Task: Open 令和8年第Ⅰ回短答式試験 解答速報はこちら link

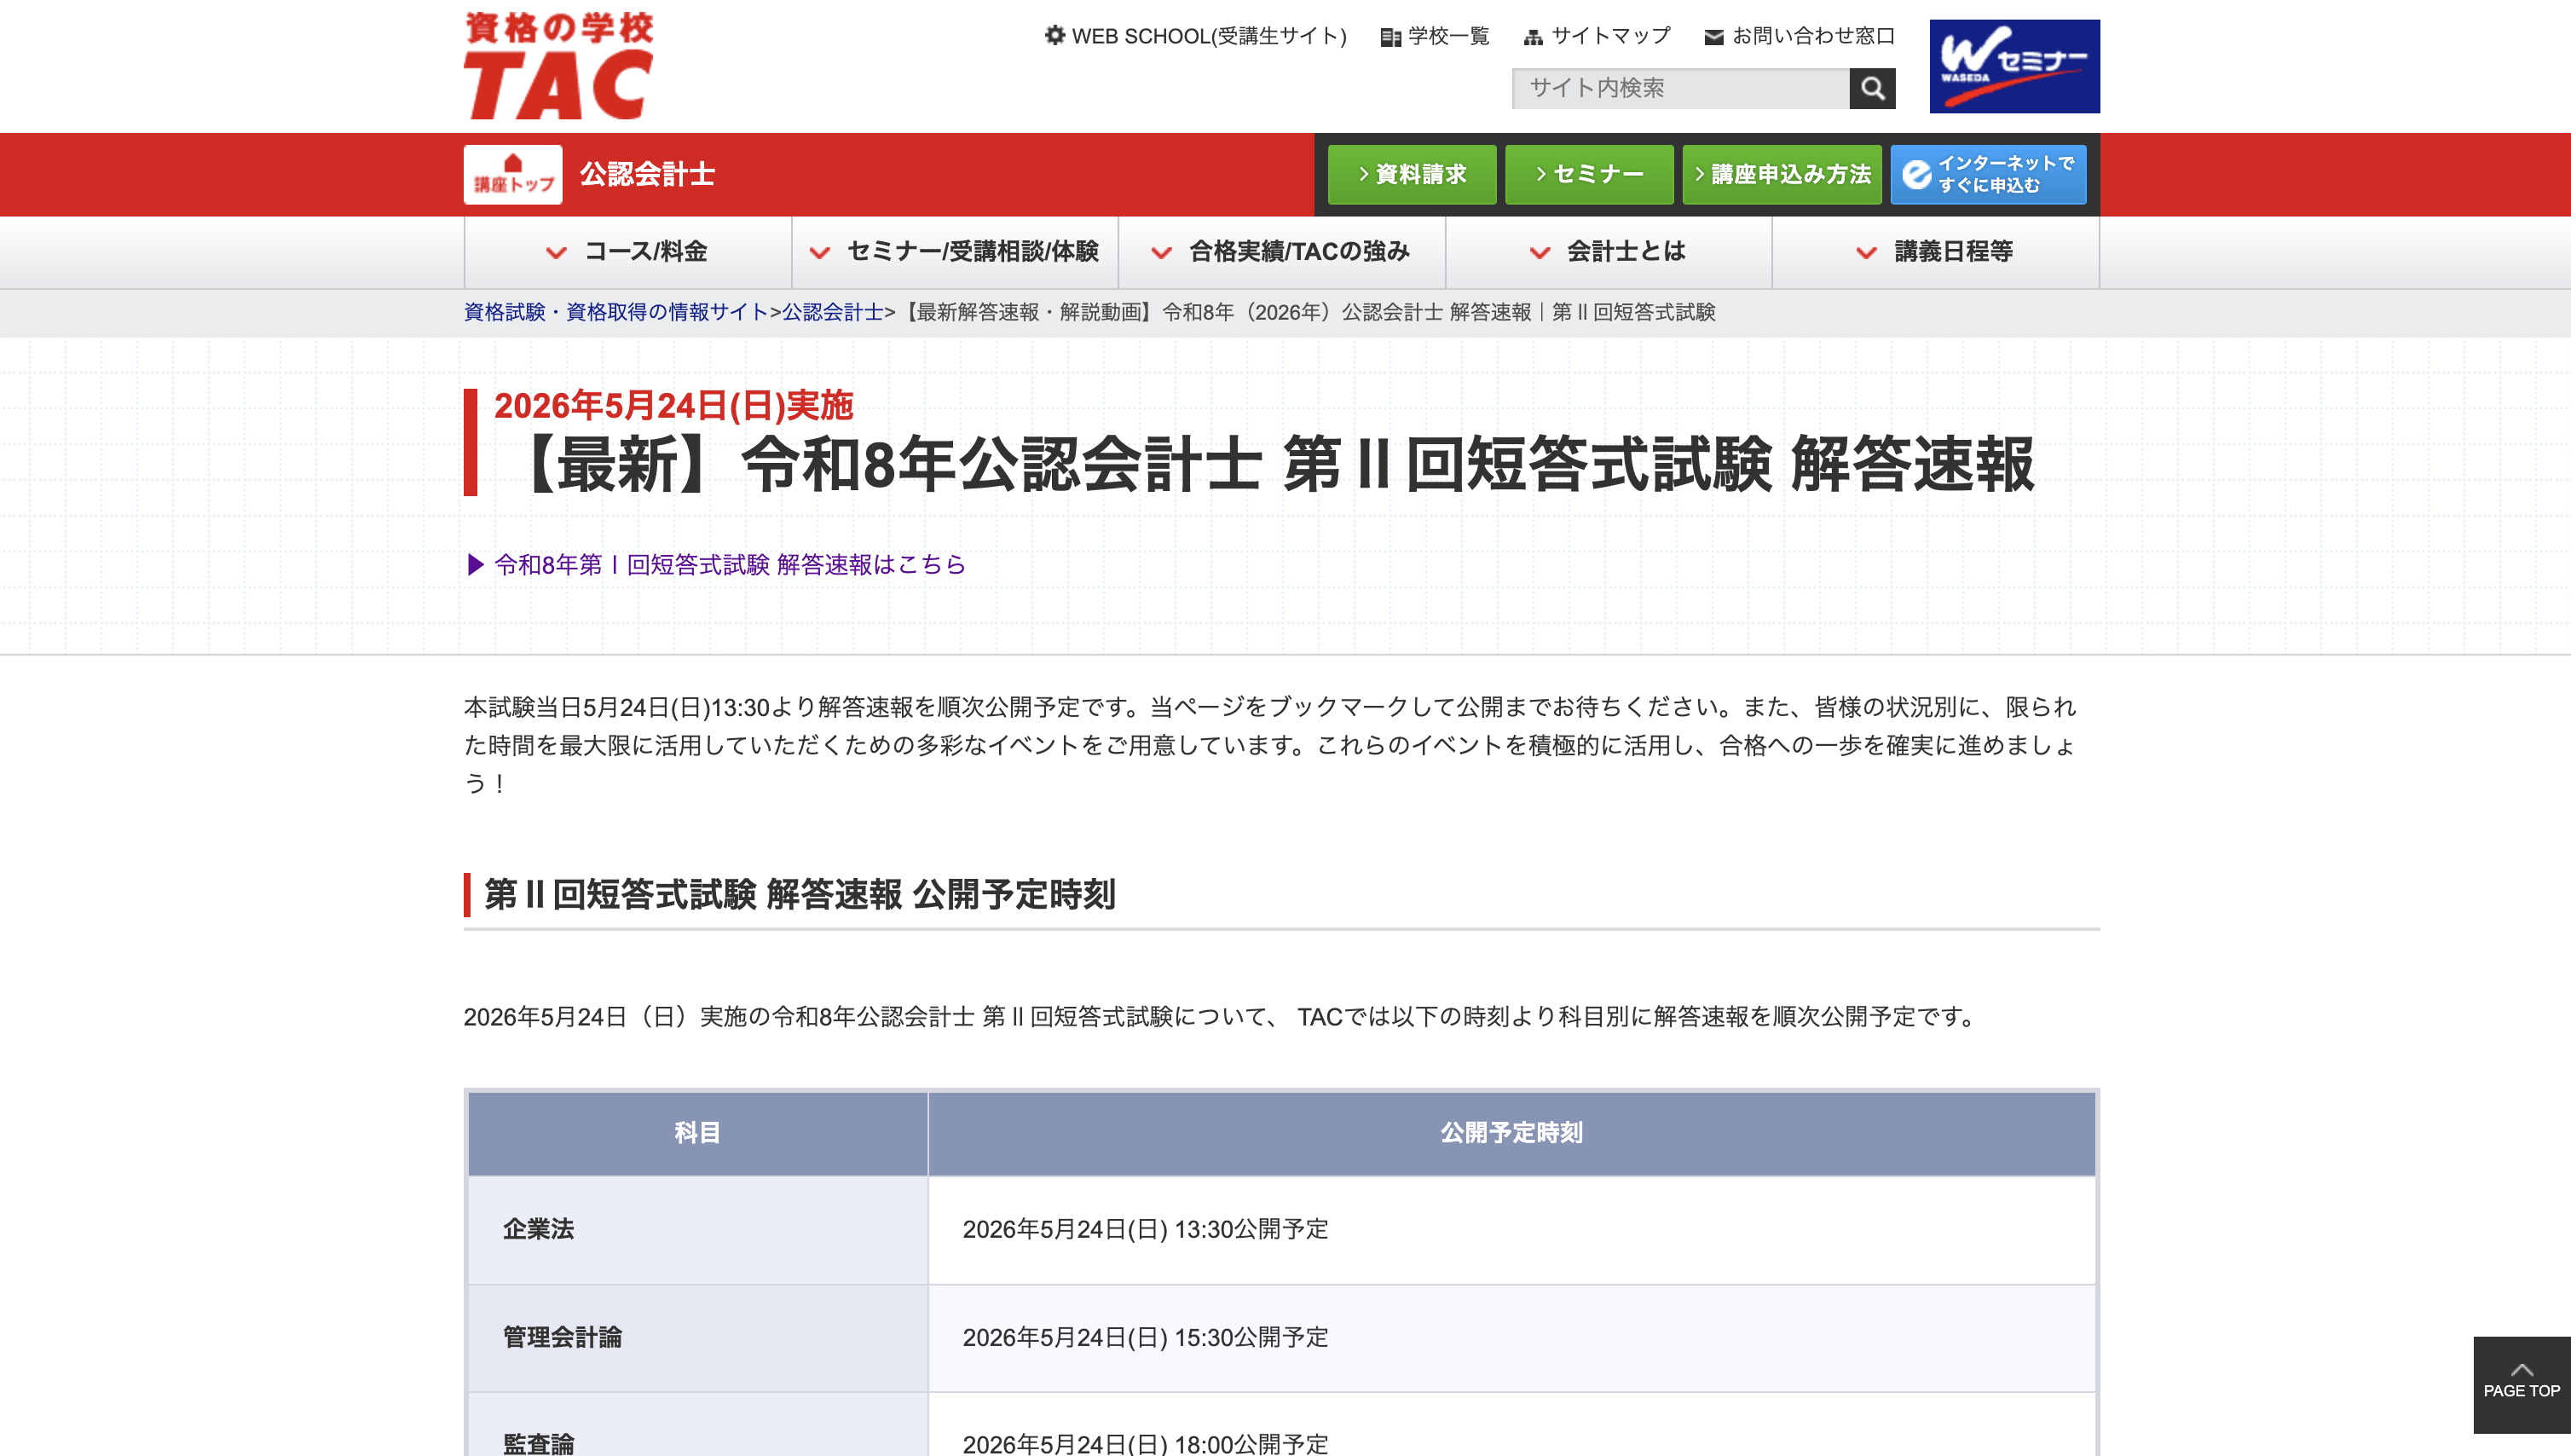Action: (x=730, y=565)
